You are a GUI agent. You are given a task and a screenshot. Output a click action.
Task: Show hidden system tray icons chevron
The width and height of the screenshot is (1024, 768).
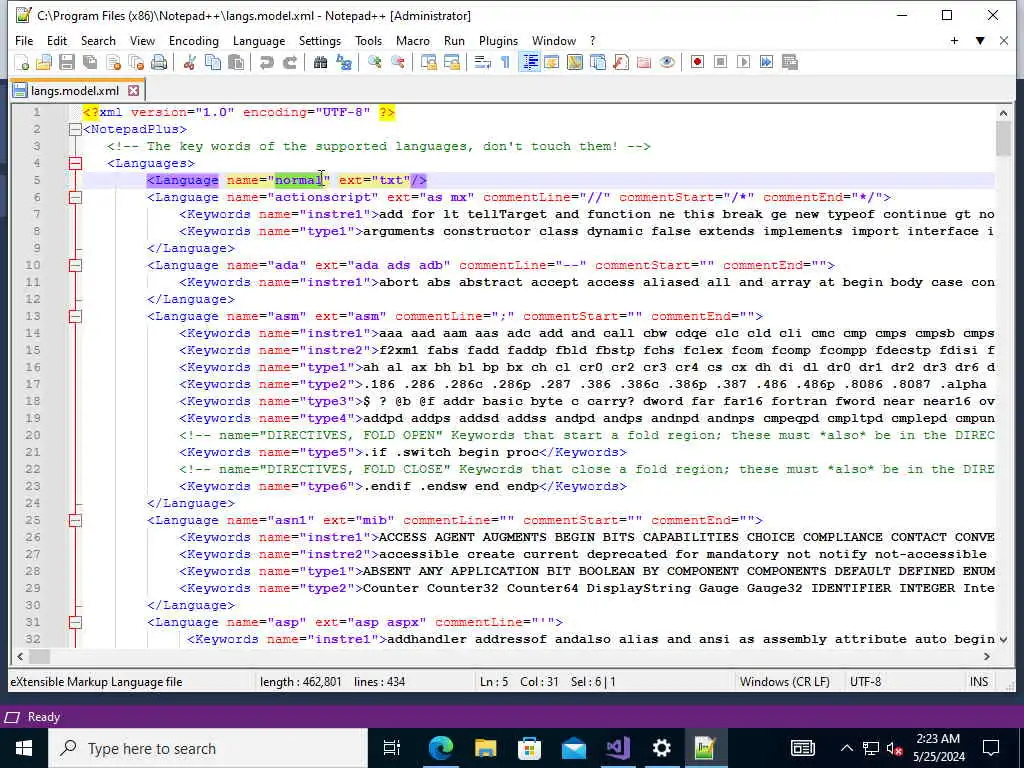(x=846, y=748)
